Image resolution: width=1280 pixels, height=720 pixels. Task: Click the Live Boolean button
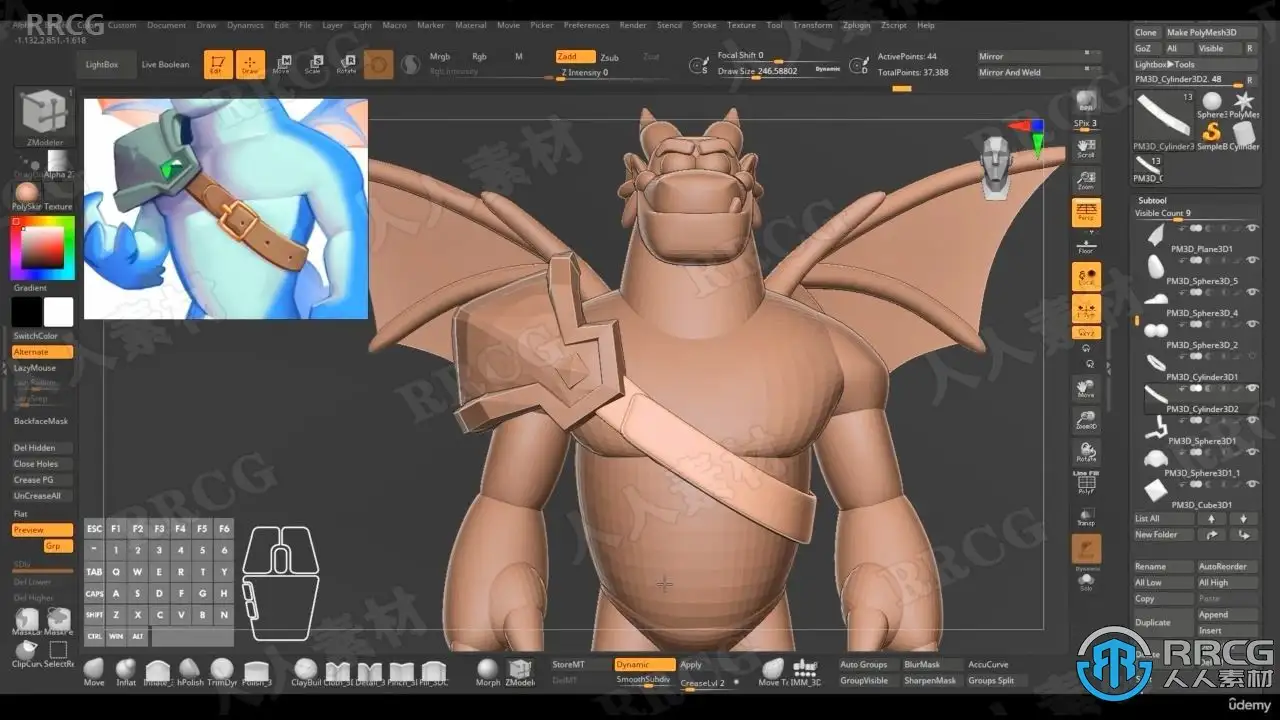tap(165, 64)
